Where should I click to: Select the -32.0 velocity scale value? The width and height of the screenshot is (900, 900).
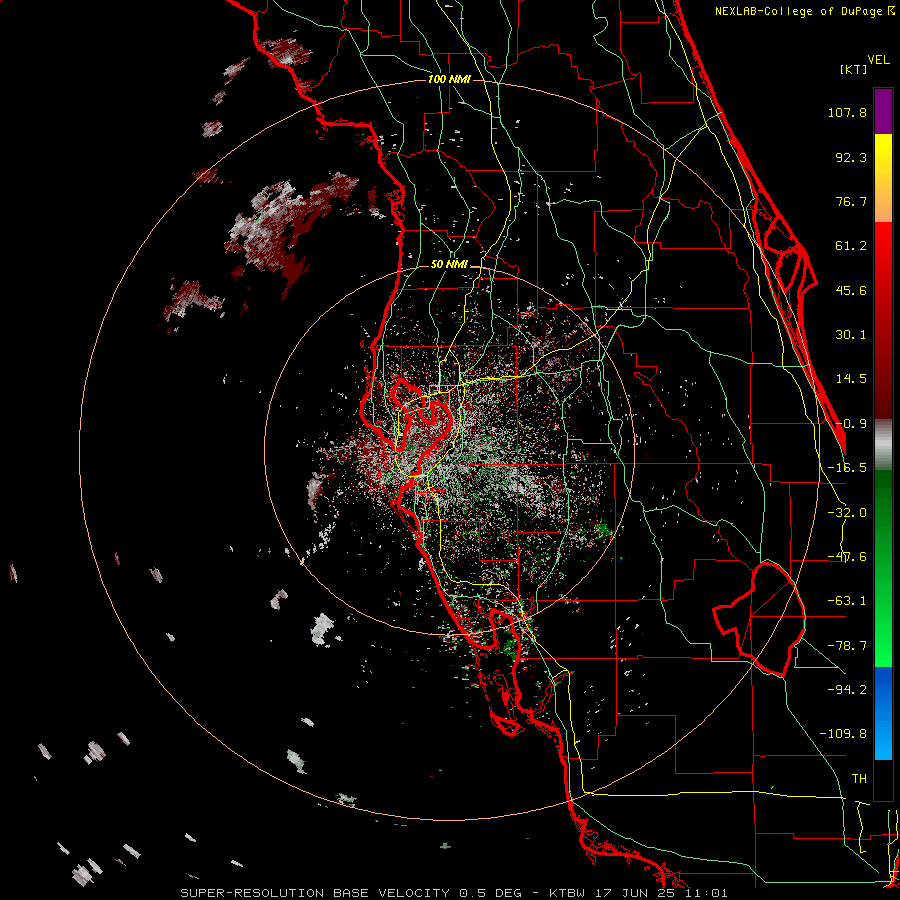(x=847, y=513)
